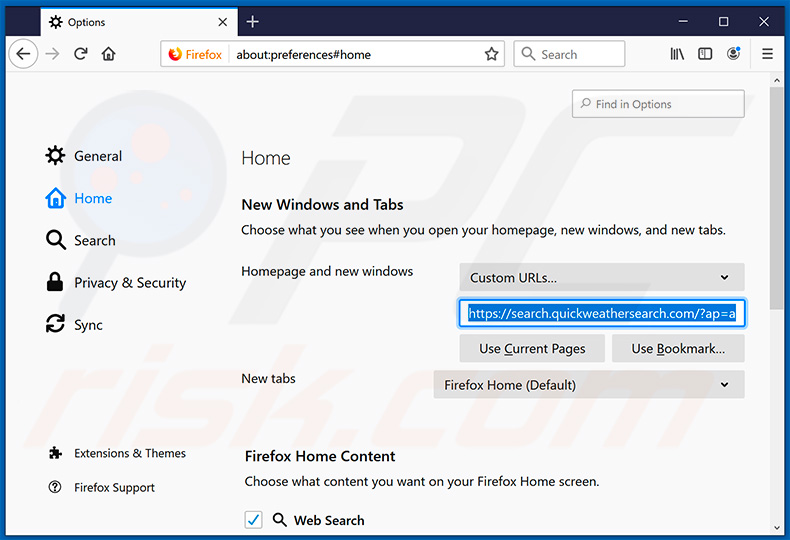Viewport: 790px width, 540px height.
Task: Click the scroll down arrow
Action: click(776, 527)
